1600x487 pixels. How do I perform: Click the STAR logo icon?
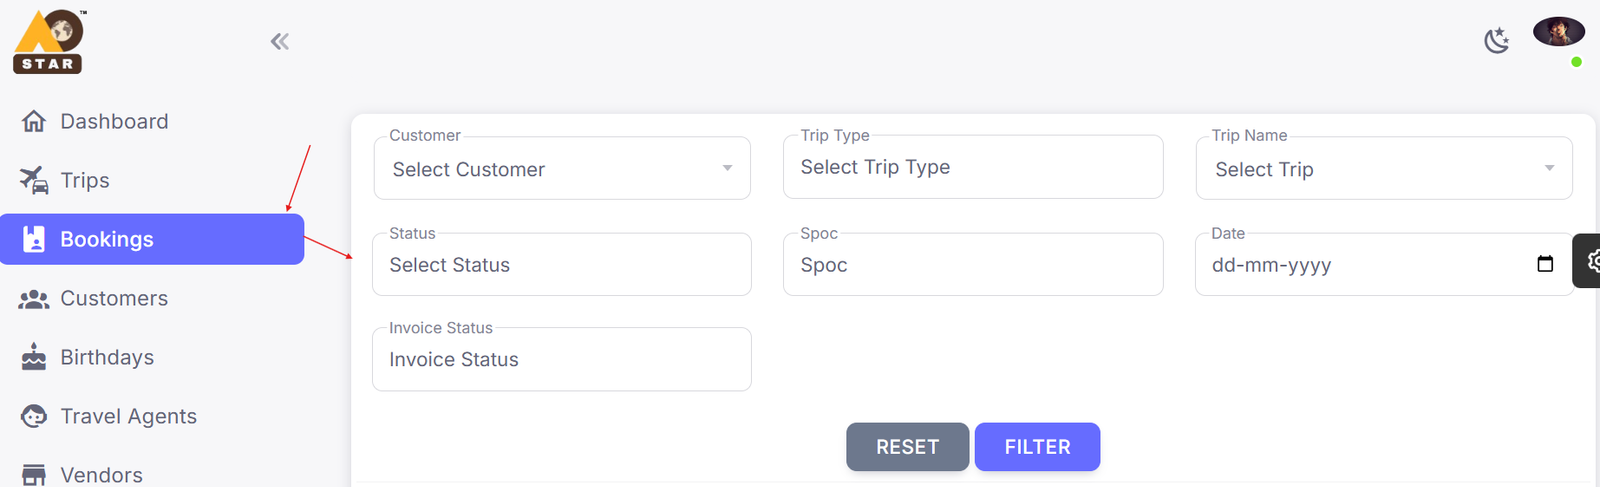49,42
